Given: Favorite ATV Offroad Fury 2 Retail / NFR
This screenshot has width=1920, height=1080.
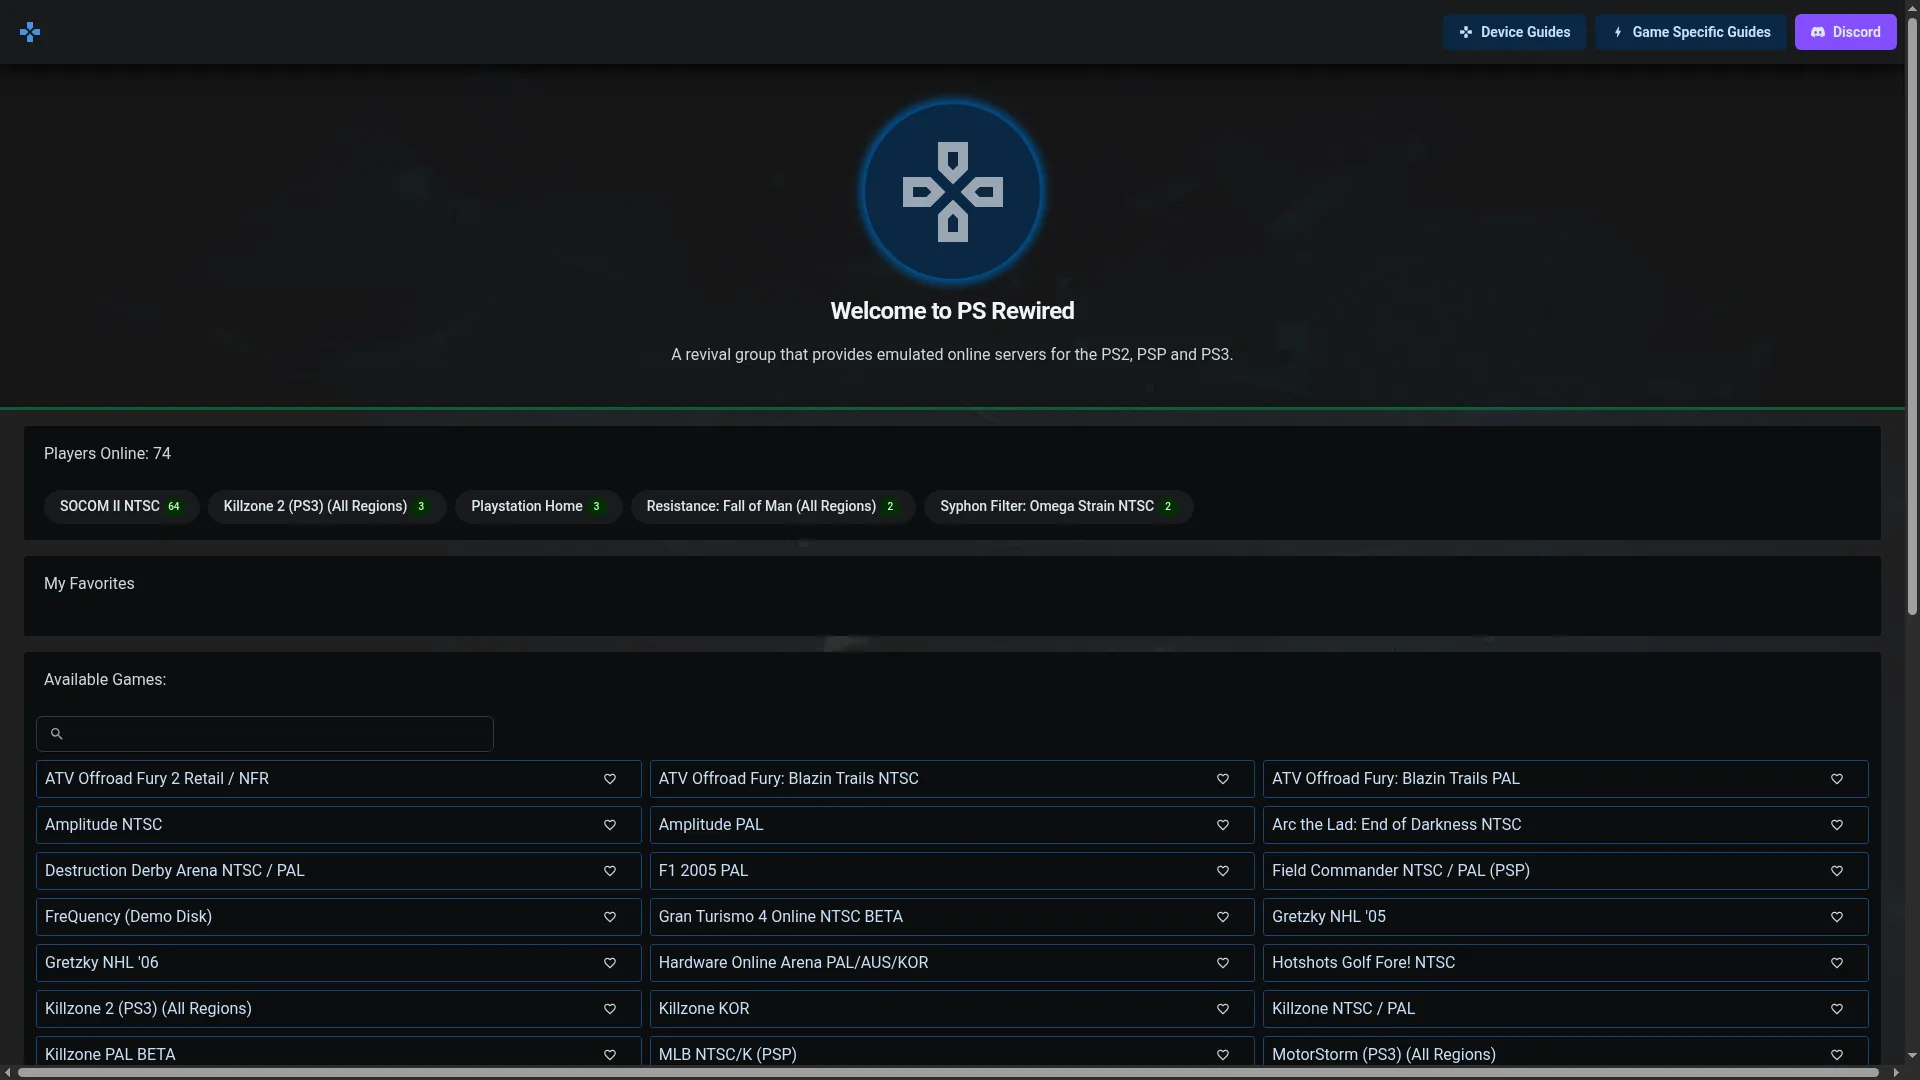Looking at the screenshot, I should coord(610,779).
